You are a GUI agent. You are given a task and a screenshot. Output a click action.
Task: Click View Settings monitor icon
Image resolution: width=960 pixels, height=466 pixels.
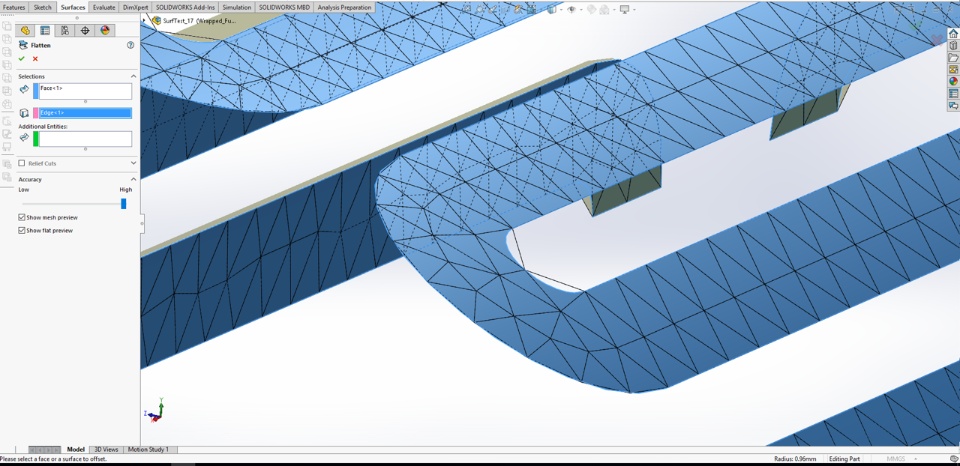tap(624, 9)
